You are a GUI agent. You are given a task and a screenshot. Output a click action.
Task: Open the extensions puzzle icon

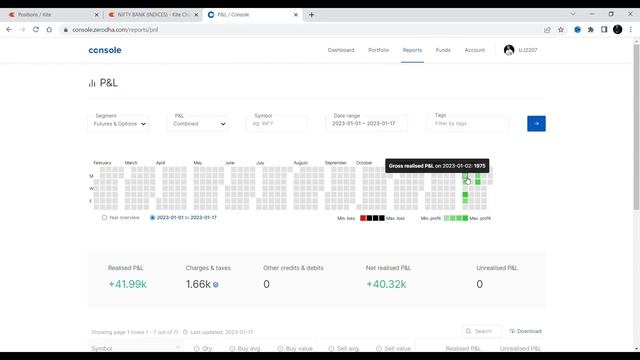pos(591,29)
